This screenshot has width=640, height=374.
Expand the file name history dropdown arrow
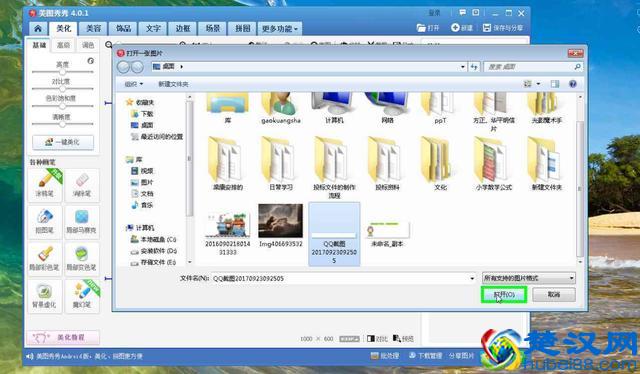(472, 278)
